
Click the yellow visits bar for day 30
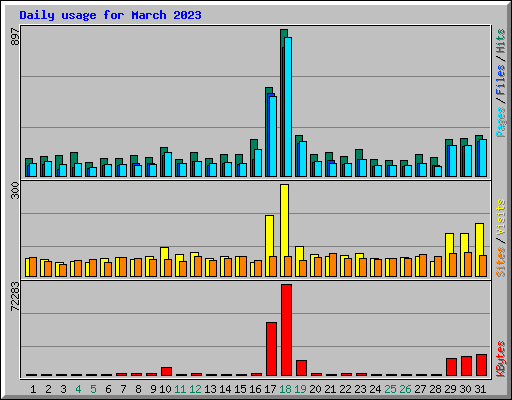464,243
